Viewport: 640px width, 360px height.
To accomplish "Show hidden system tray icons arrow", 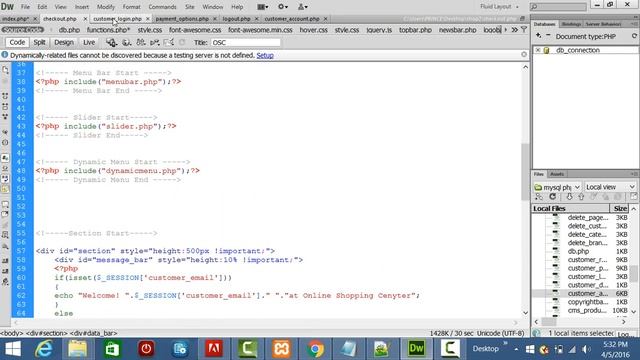I will tap(516, 349).
